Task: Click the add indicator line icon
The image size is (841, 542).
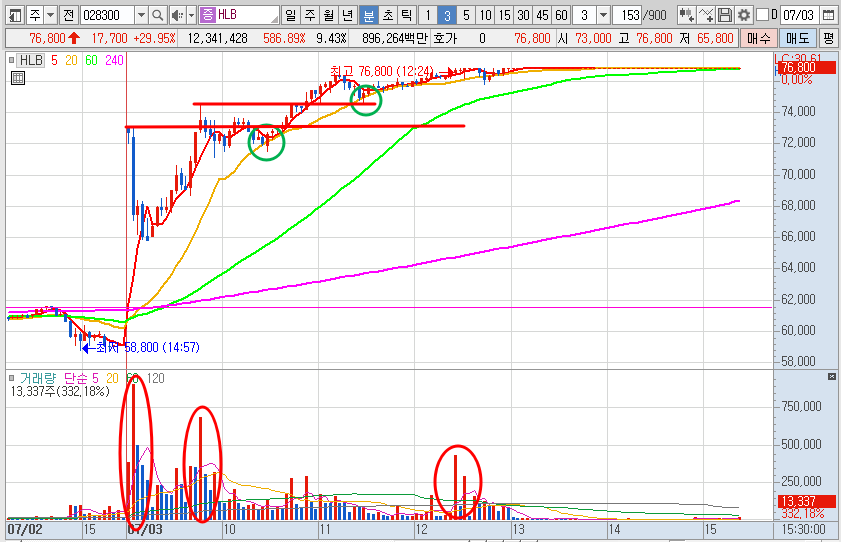Action: point(706,15)
